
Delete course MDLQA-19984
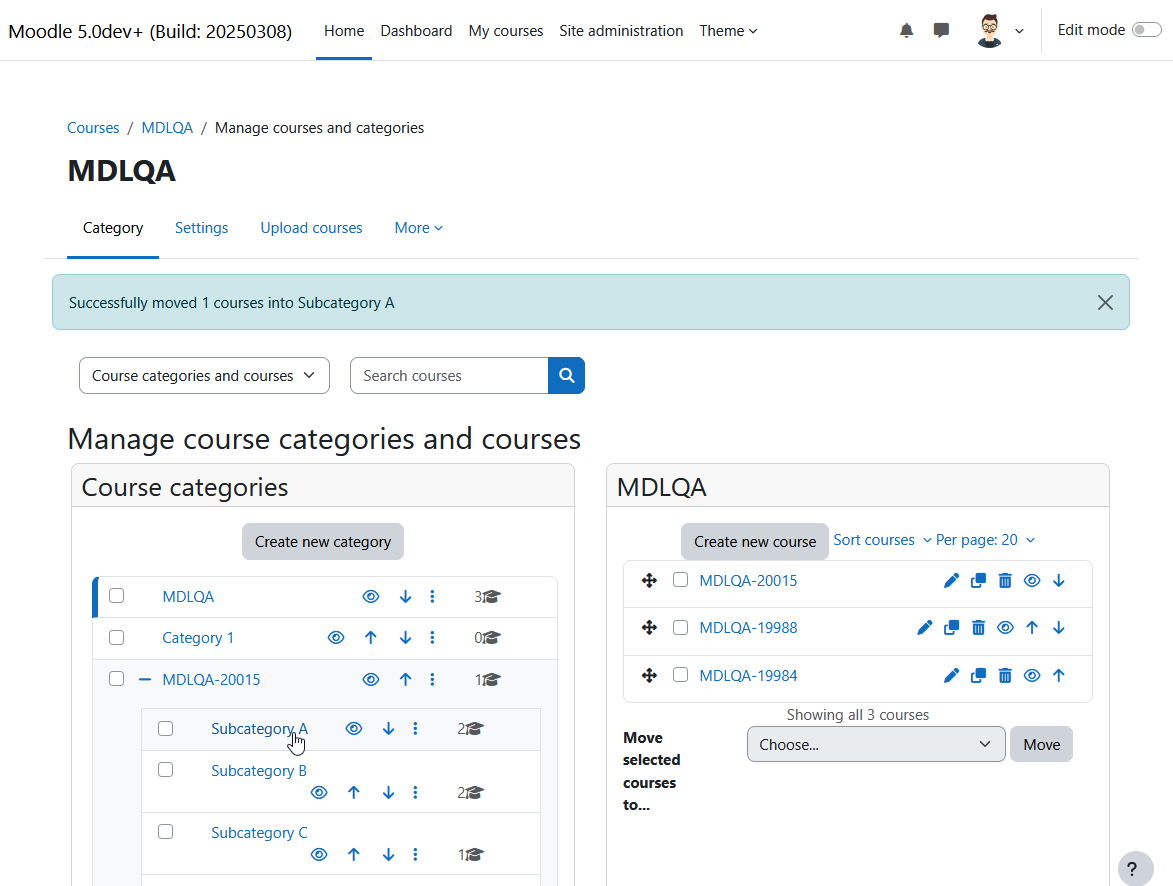[1005, 676]
